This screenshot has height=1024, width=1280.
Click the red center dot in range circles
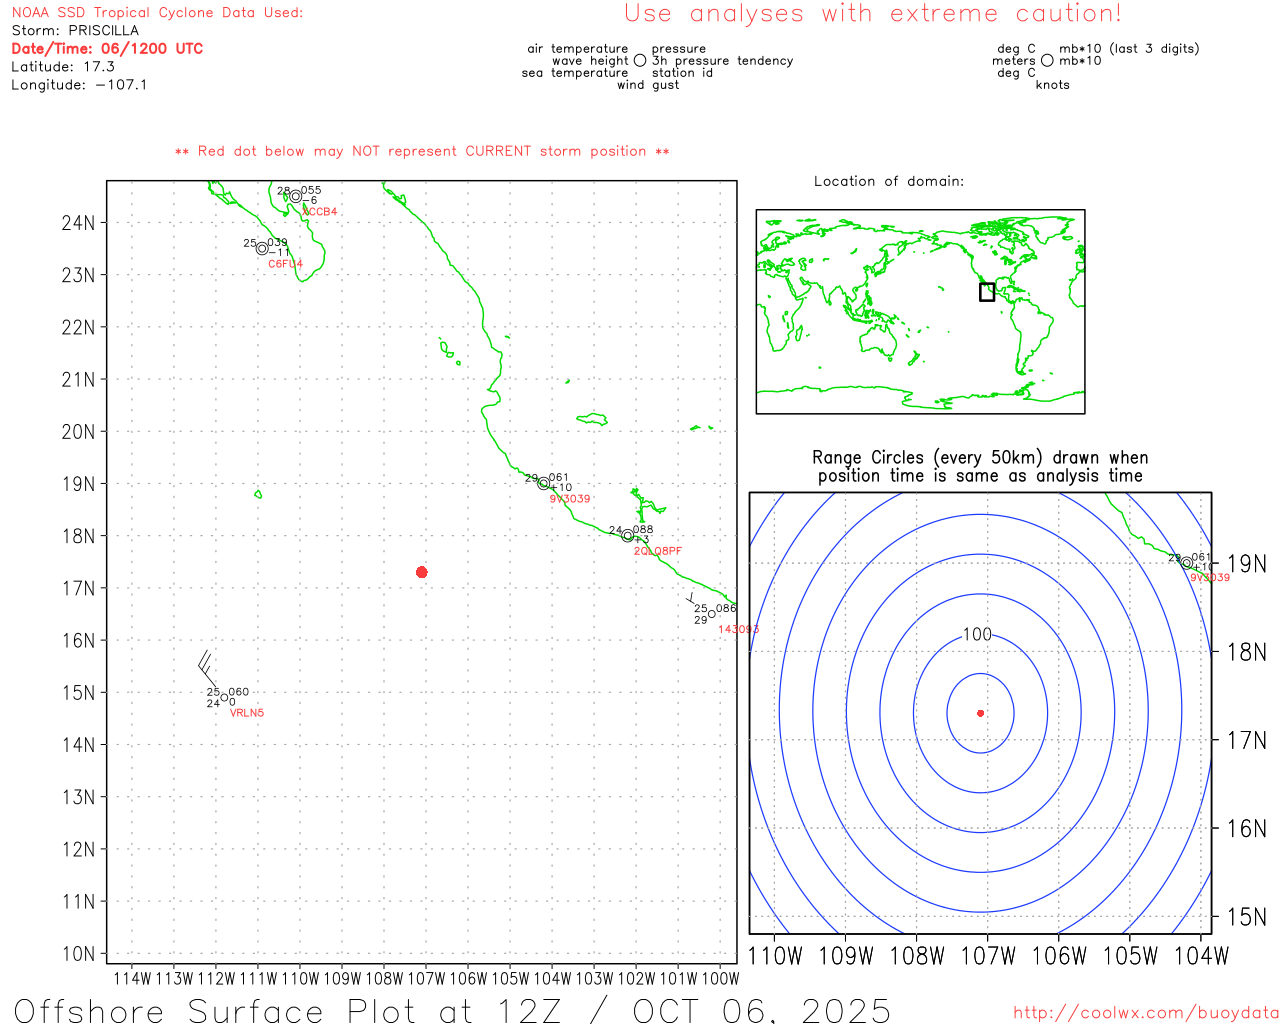(980, 713)
